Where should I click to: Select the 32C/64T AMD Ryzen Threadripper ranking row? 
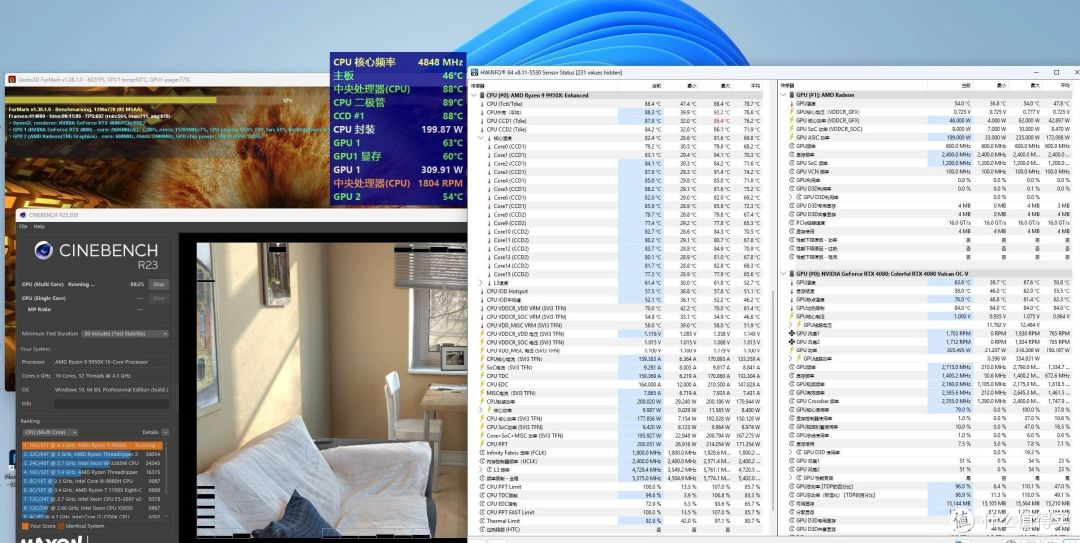point(92,454)
